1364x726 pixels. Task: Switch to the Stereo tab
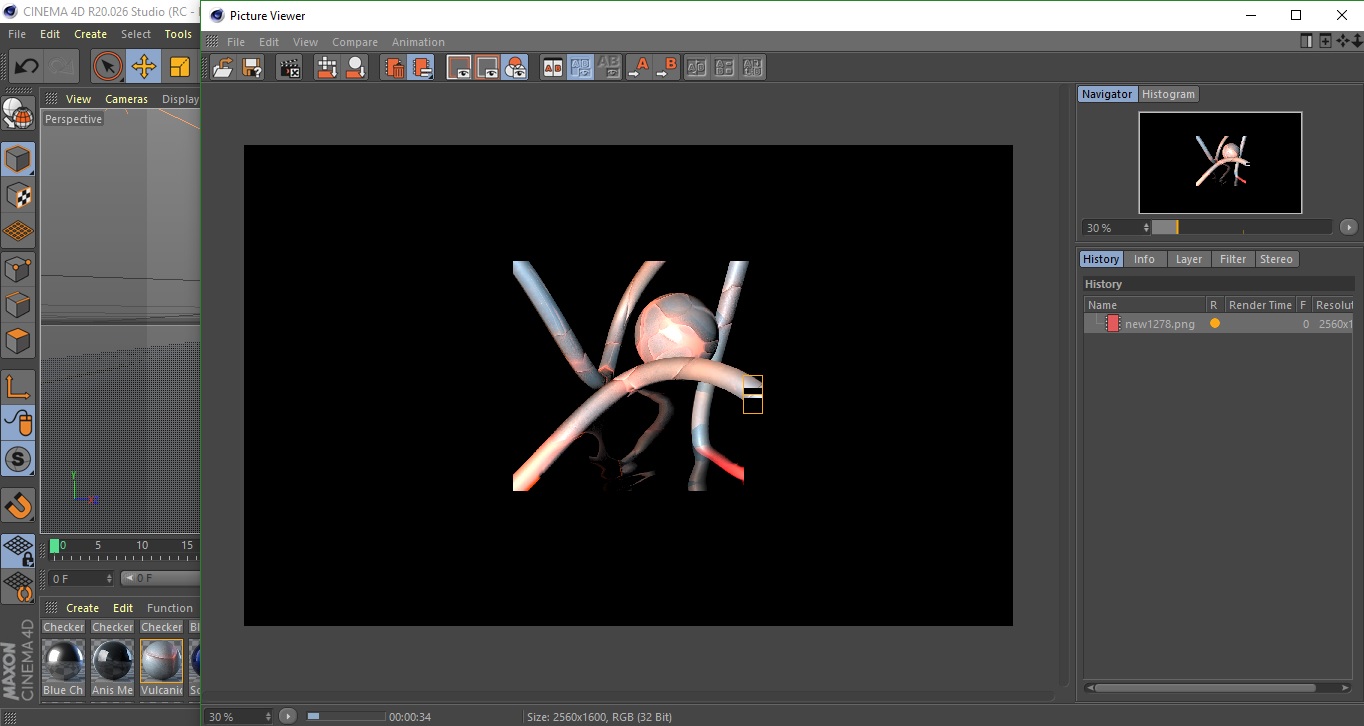1276,259
